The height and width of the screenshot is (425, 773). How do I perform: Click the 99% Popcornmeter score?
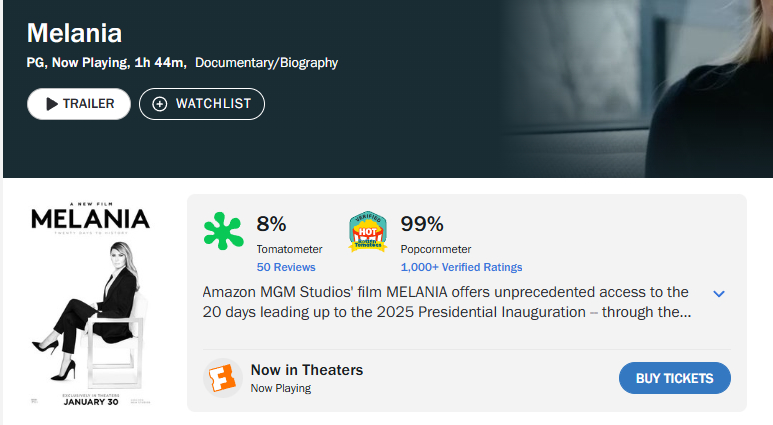point(422,224)
